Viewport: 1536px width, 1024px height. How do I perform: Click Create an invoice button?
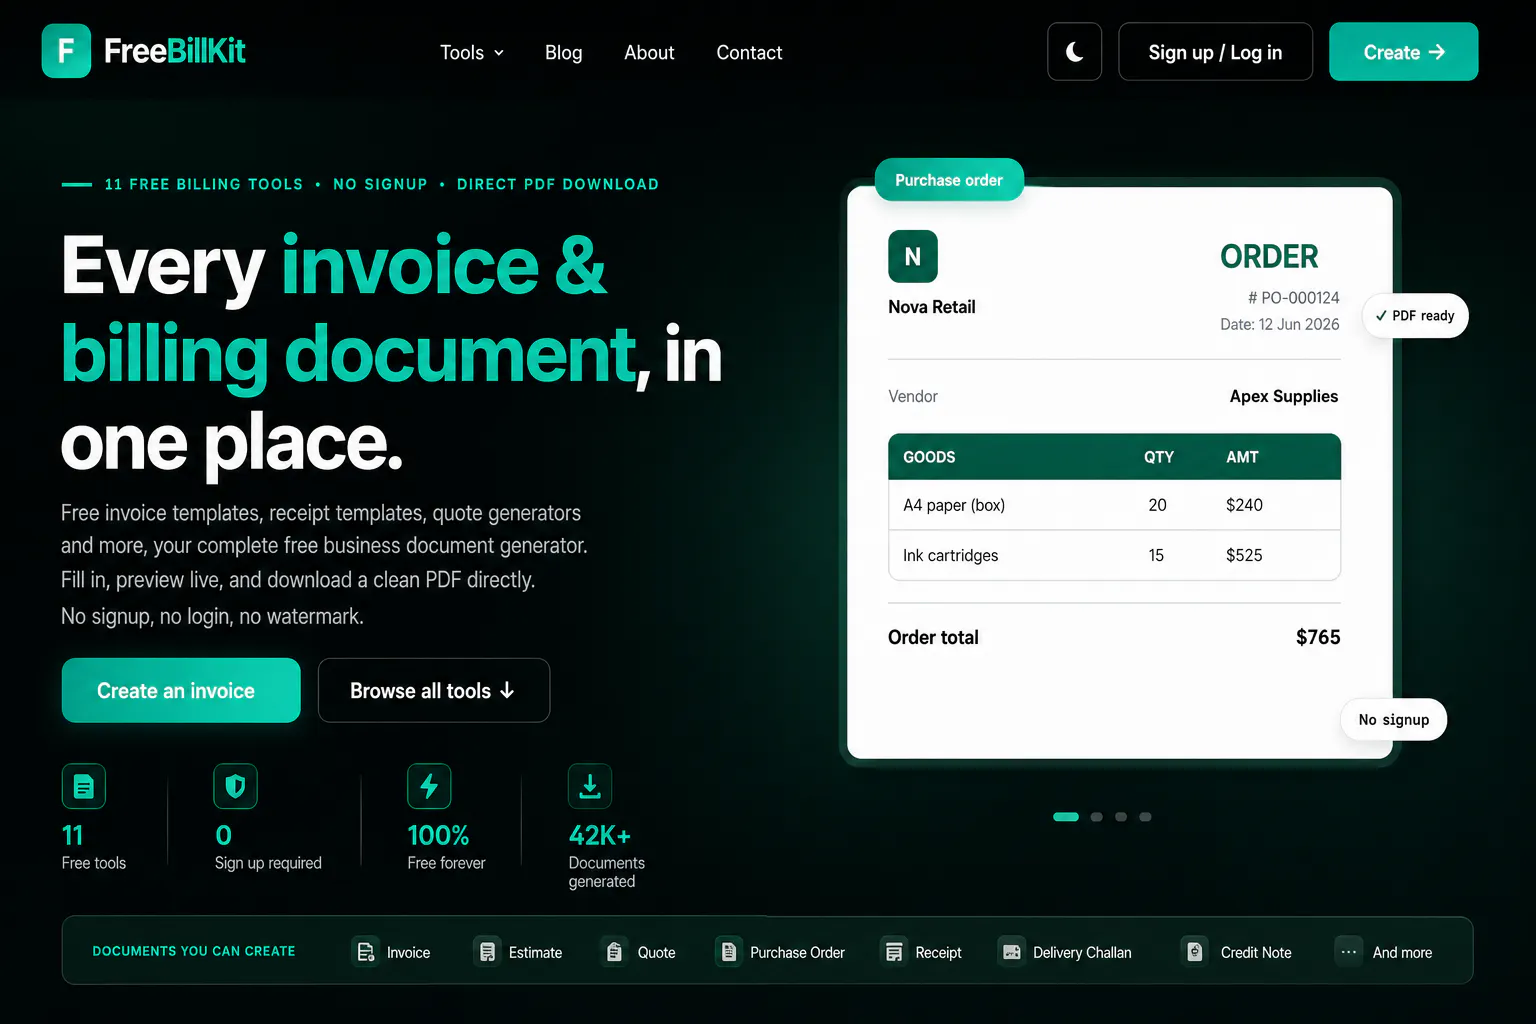[181, 690]
